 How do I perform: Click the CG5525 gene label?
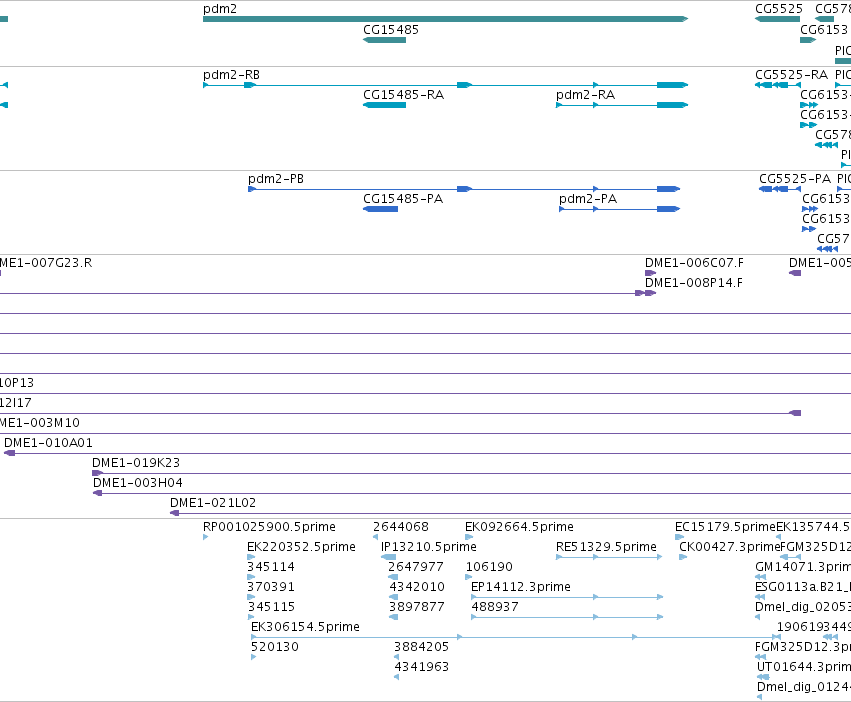(x=779, y=9)
